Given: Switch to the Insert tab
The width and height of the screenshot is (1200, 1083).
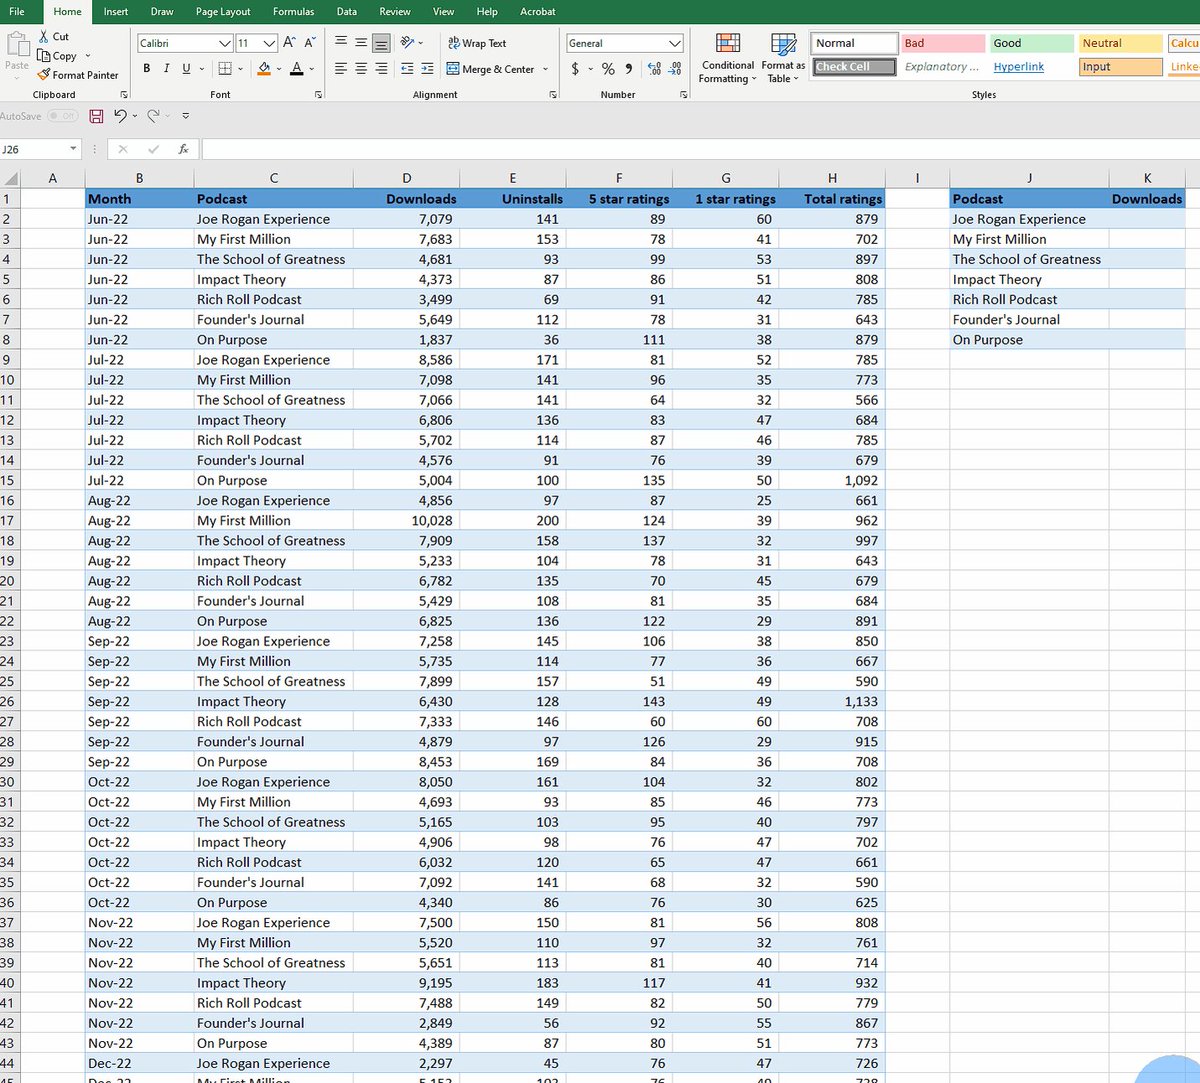Looking at the screenshot, I should (x=116, y=12).
